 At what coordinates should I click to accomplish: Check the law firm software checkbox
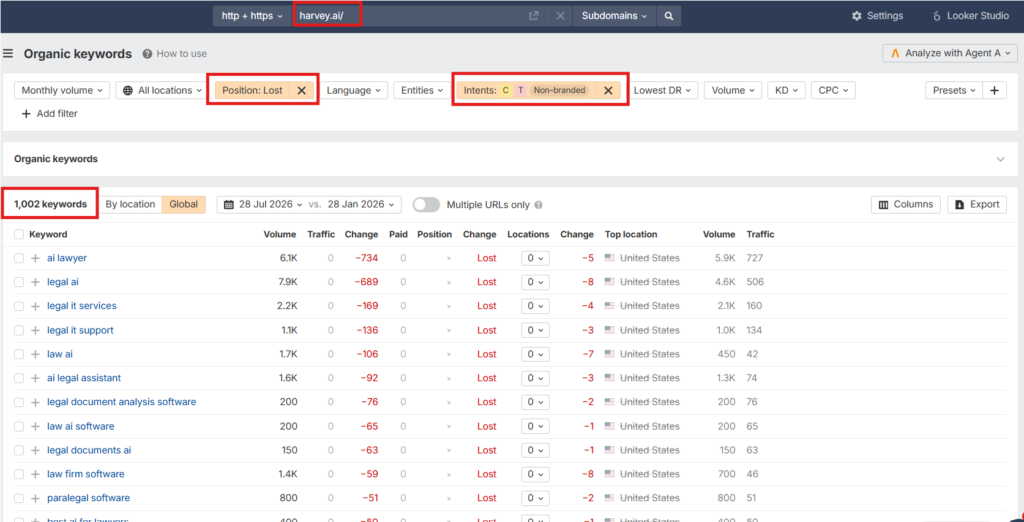tap(19, 474)
